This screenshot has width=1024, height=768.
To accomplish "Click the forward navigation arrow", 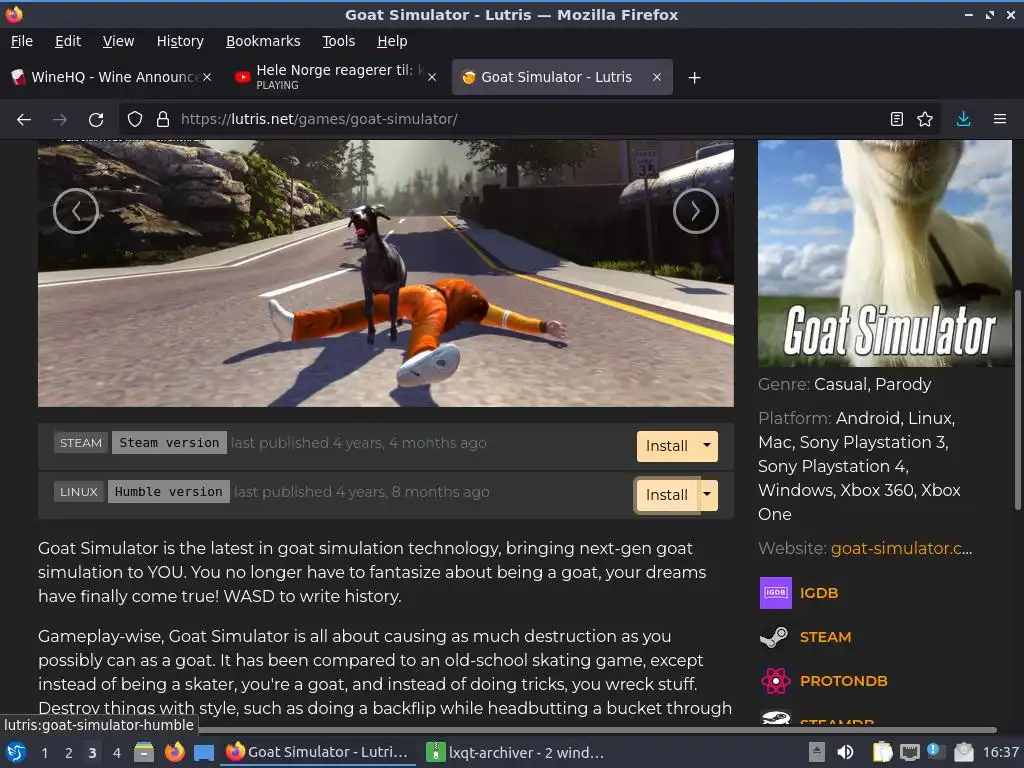I will 59,120.
